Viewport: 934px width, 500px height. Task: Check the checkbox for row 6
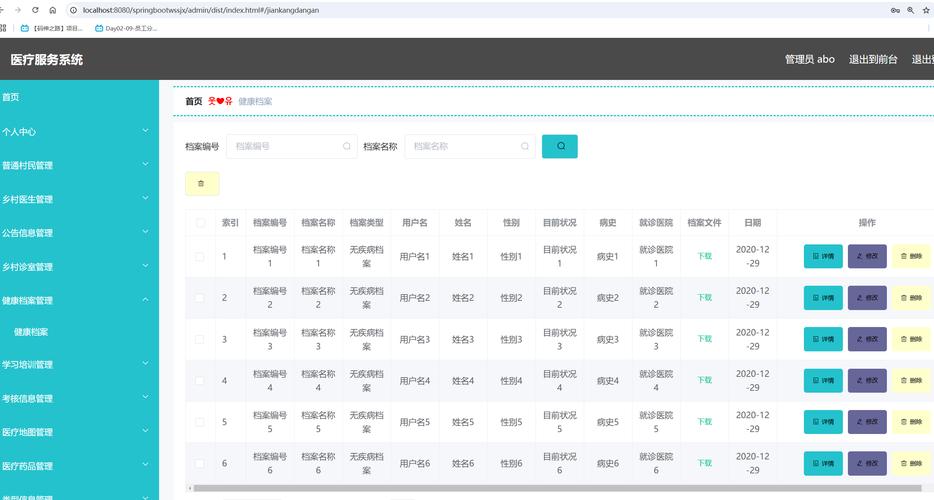point(200,463)
